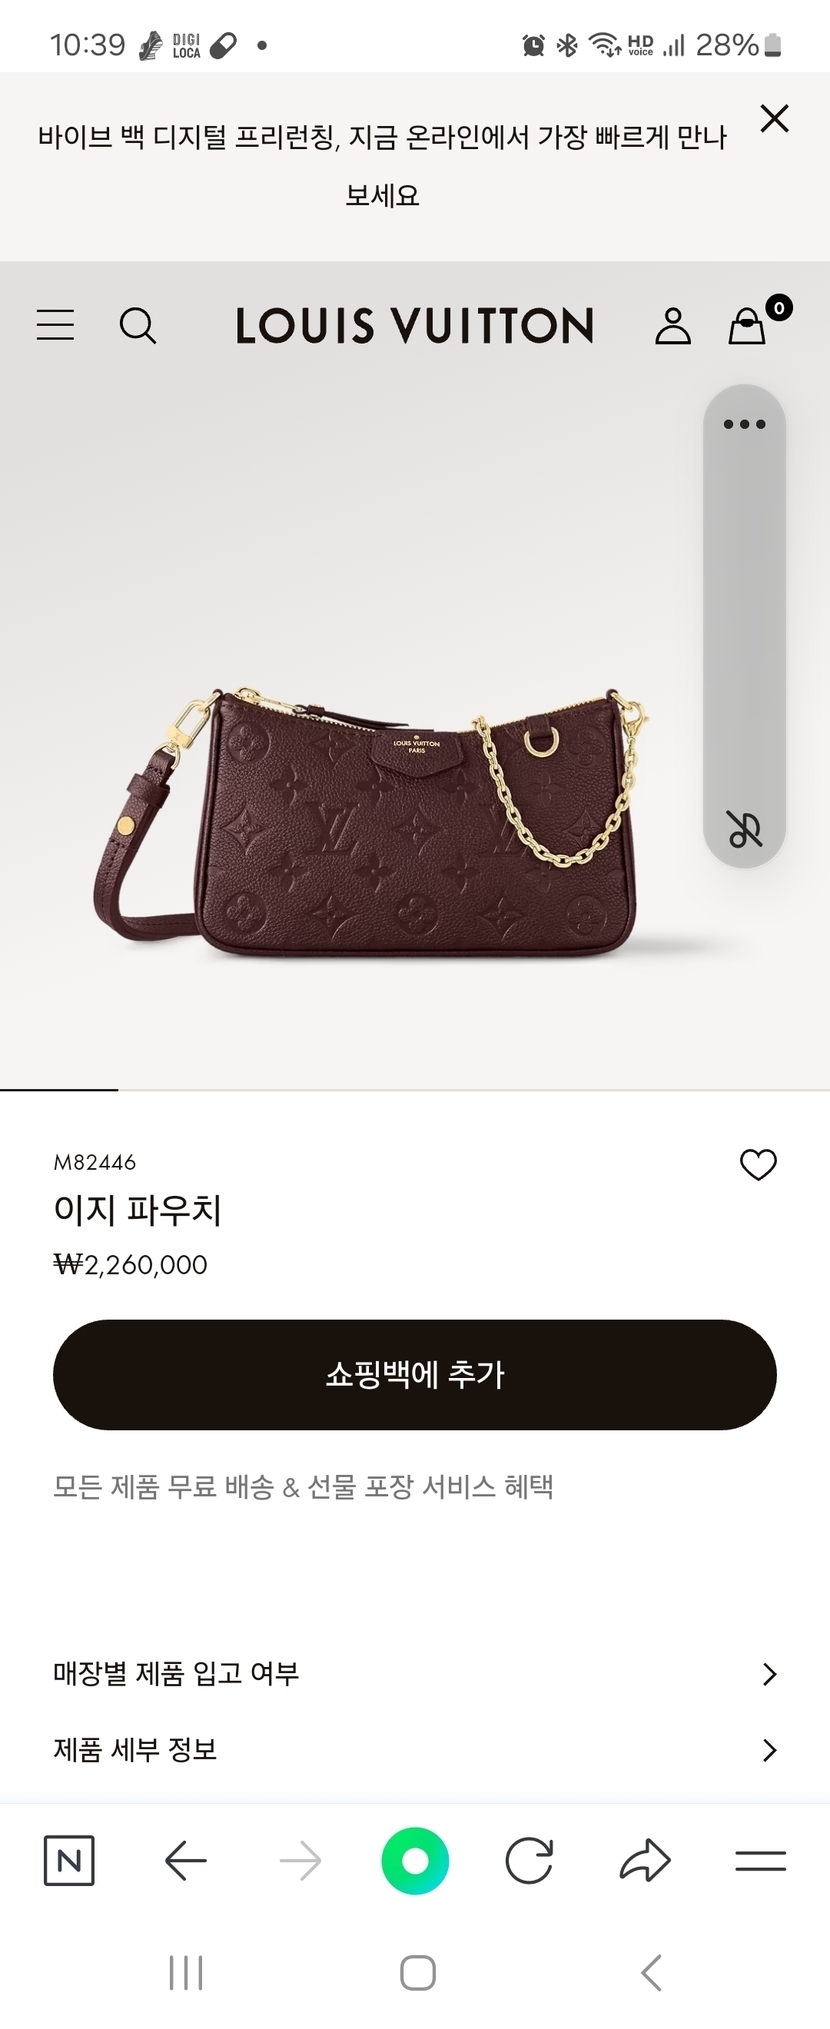Open the 바이브 백 디지털 프리런칭 banner link
The height and width of the screenshot is (2029, 830).
(x=382, y=165)
